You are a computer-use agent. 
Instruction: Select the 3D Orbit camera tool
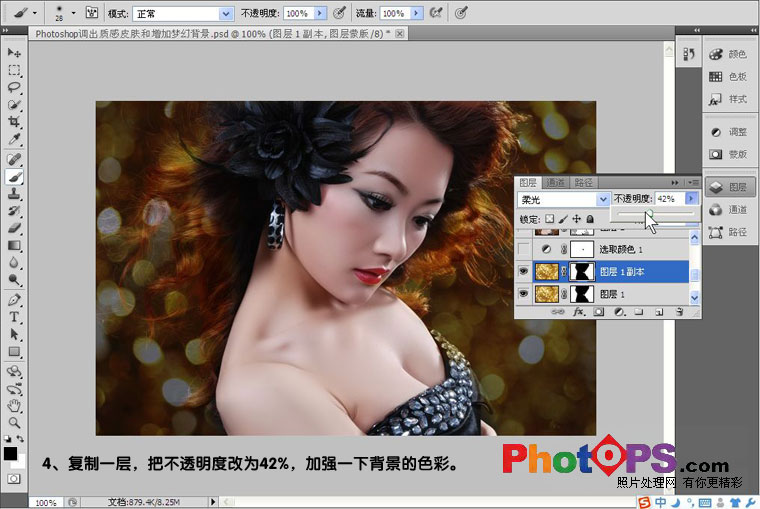click(14, 389)
